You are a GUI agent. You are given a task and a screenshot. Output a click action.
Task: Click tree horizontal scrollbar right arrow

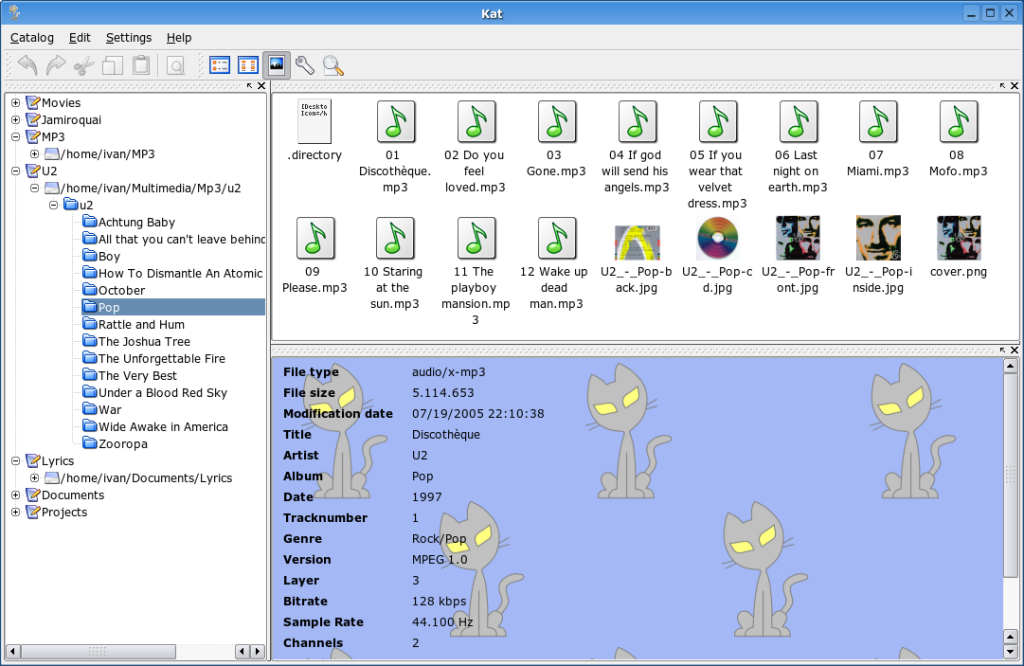coord(257,651)
